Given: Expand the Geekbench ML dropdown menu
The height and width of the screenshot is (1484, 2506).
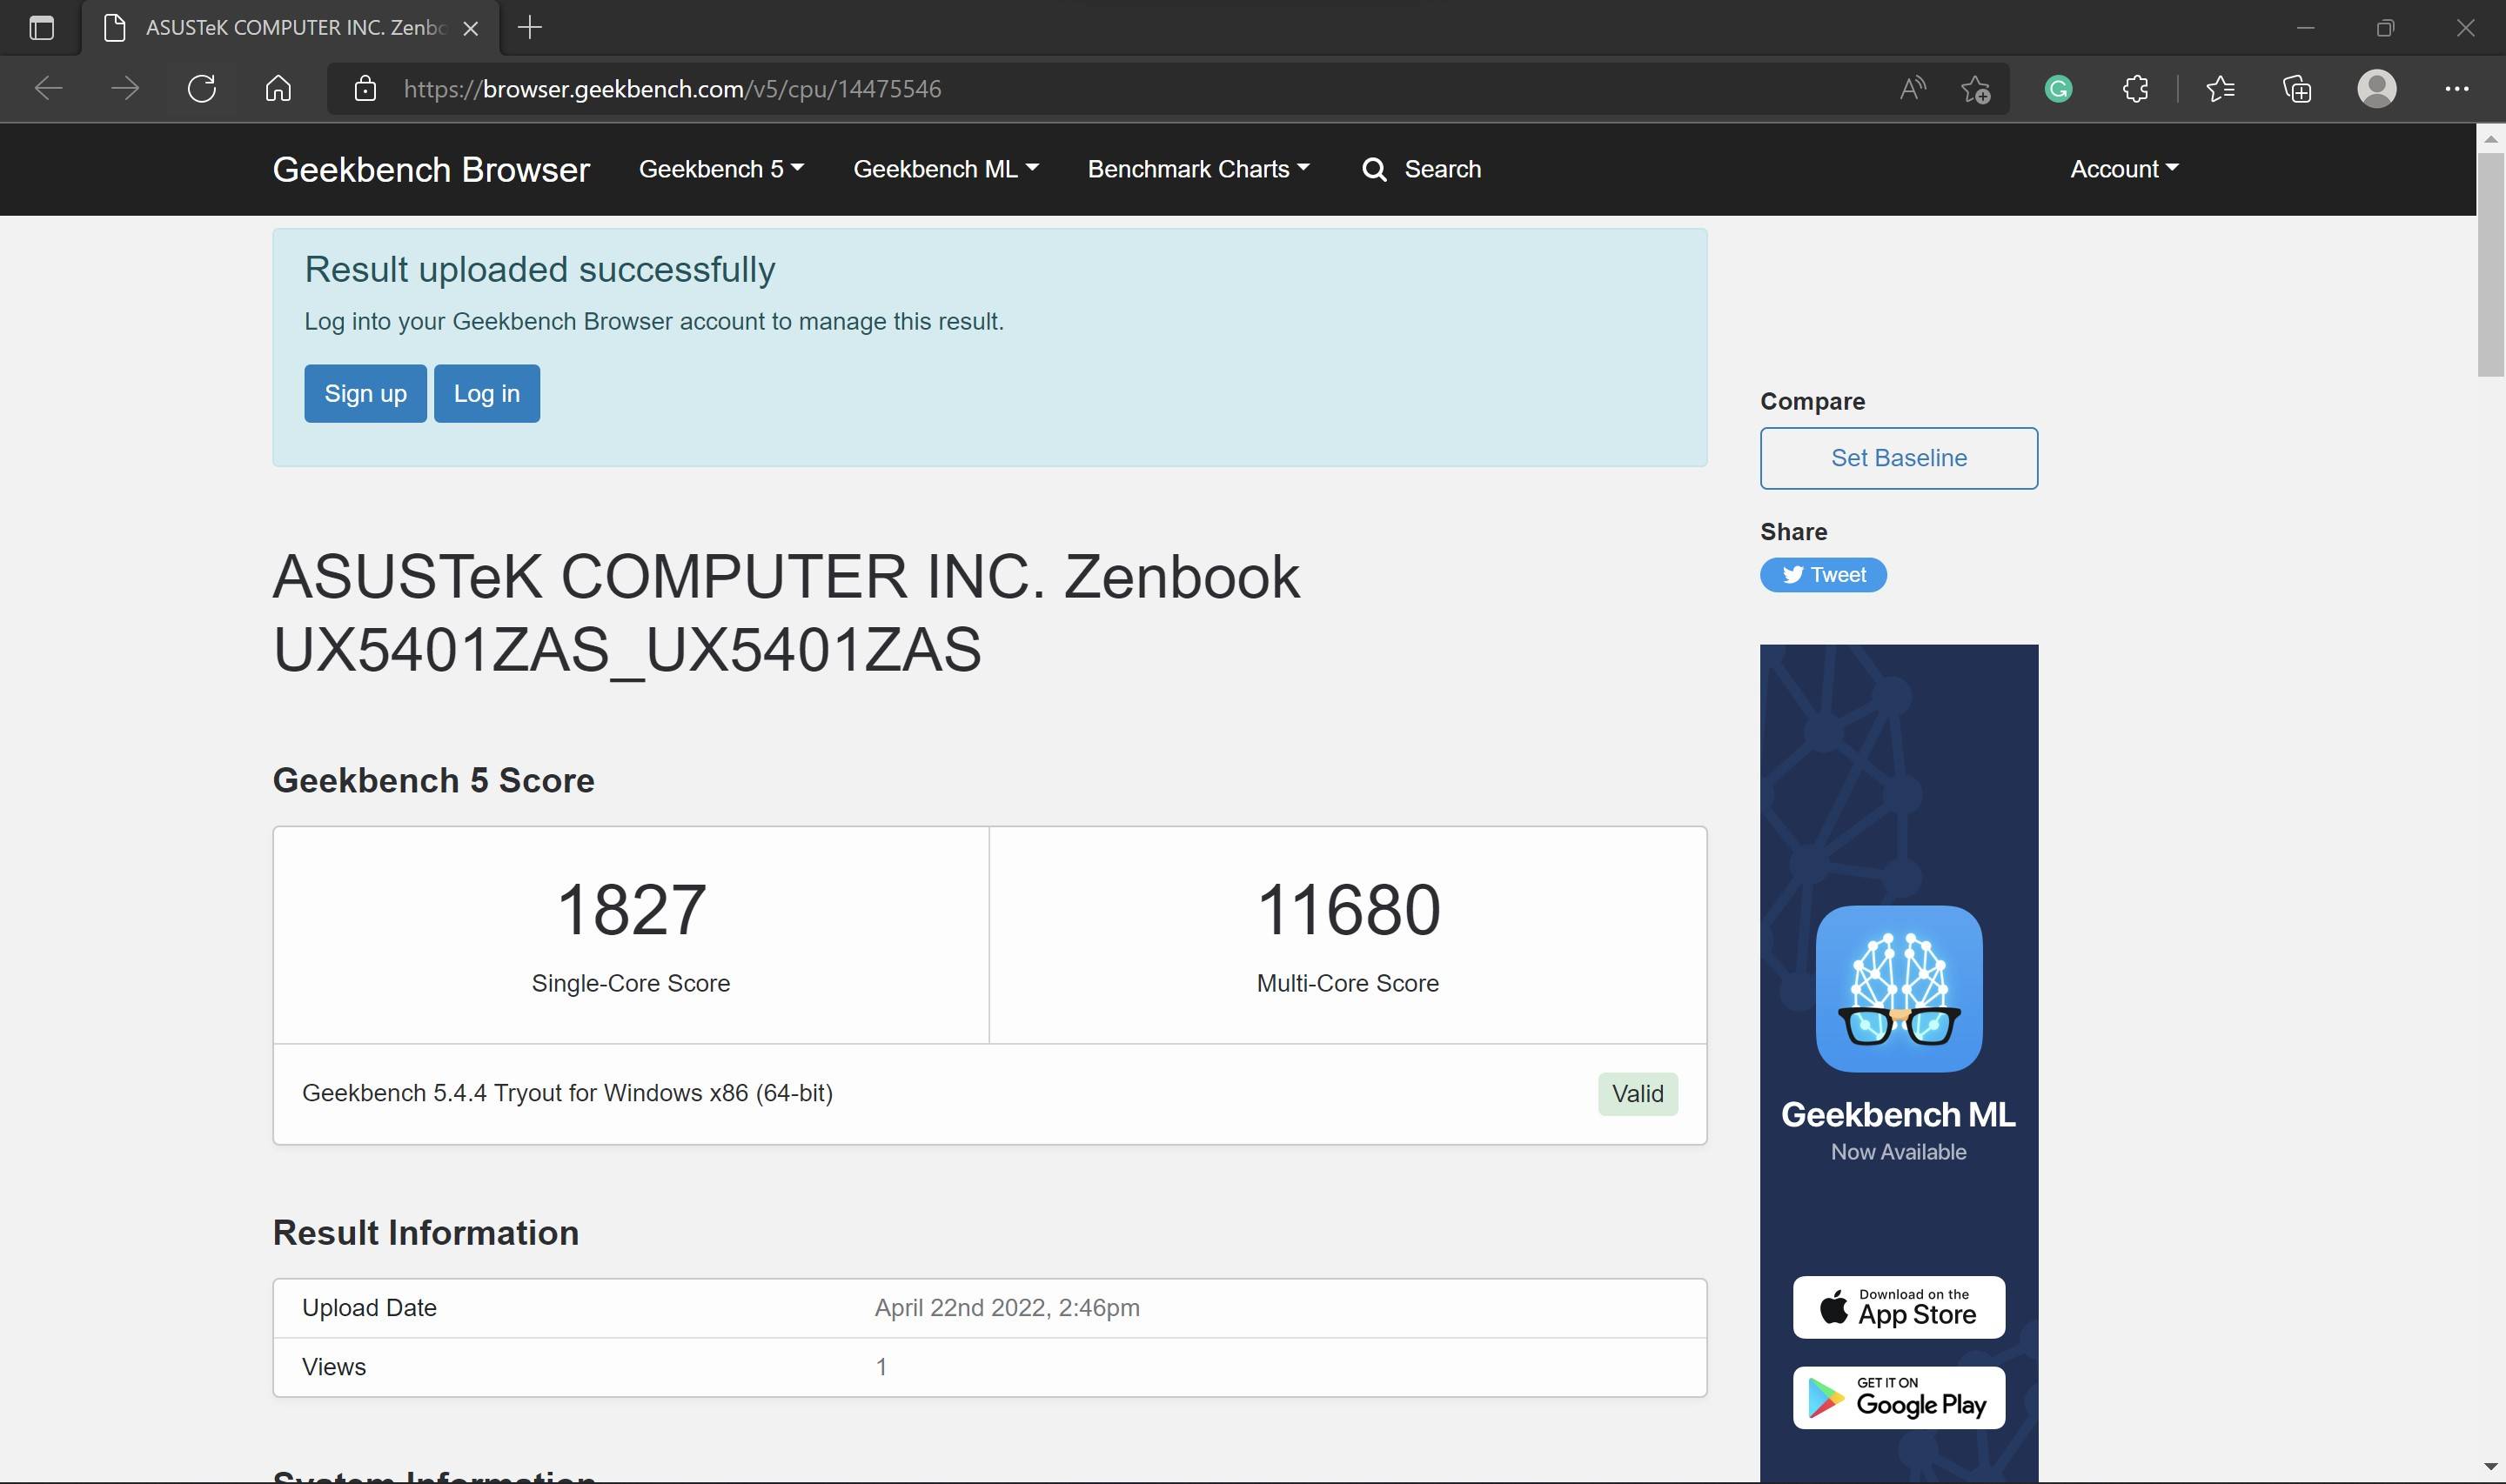Looking at the screenshot, I should tap(945, 169).
